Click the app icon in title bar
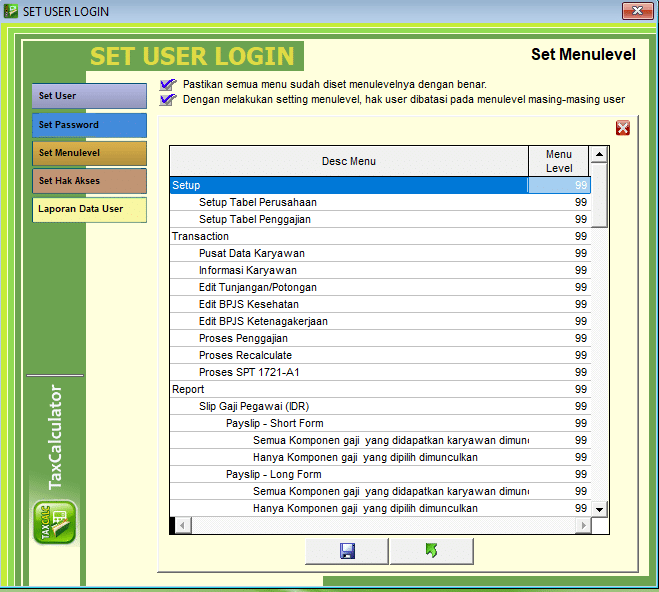Image resolution: width=659 pixels, height=592 pixels. [x=11, y=11]
